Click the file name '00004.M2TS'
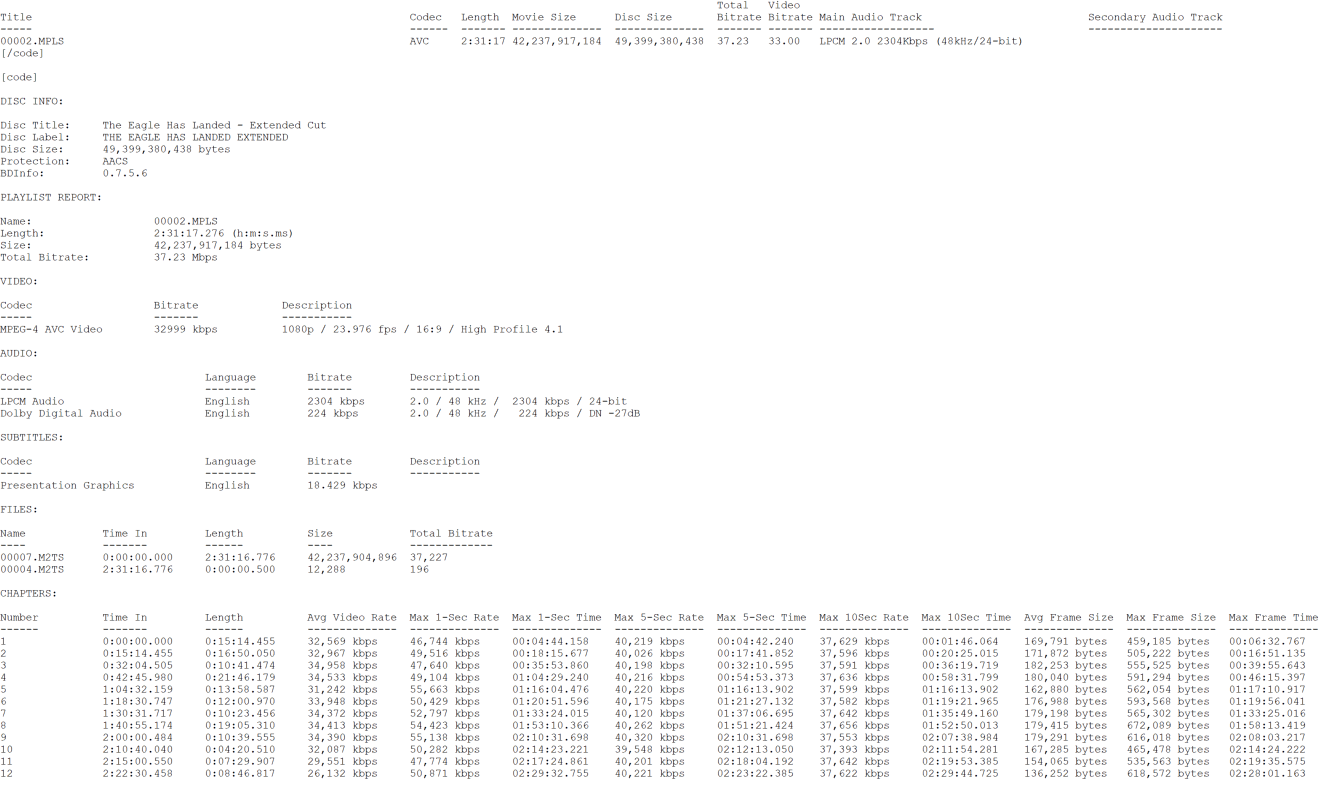Screen dimensions: 1339x788 click(x=32, y=569)
